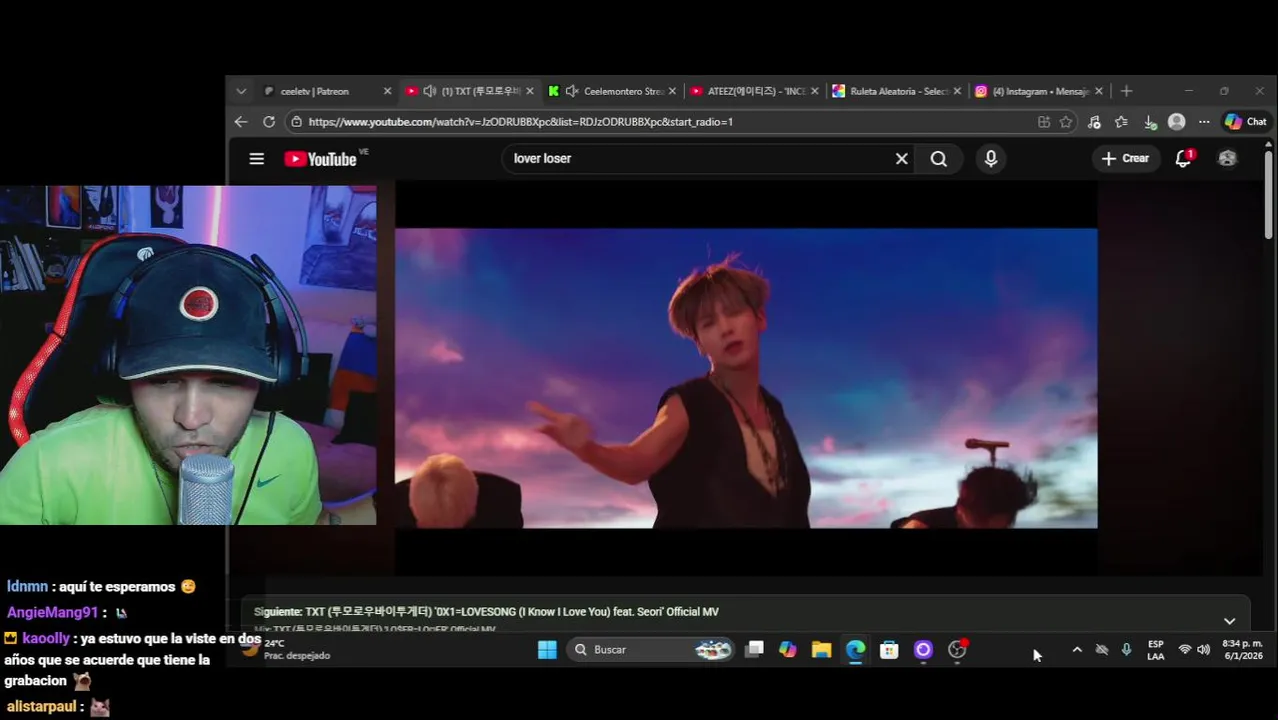Unmute the Ceelemontero Stream tab speaker
The height and width of the screenshot is (720, 1278).
[x=571, y=91]
